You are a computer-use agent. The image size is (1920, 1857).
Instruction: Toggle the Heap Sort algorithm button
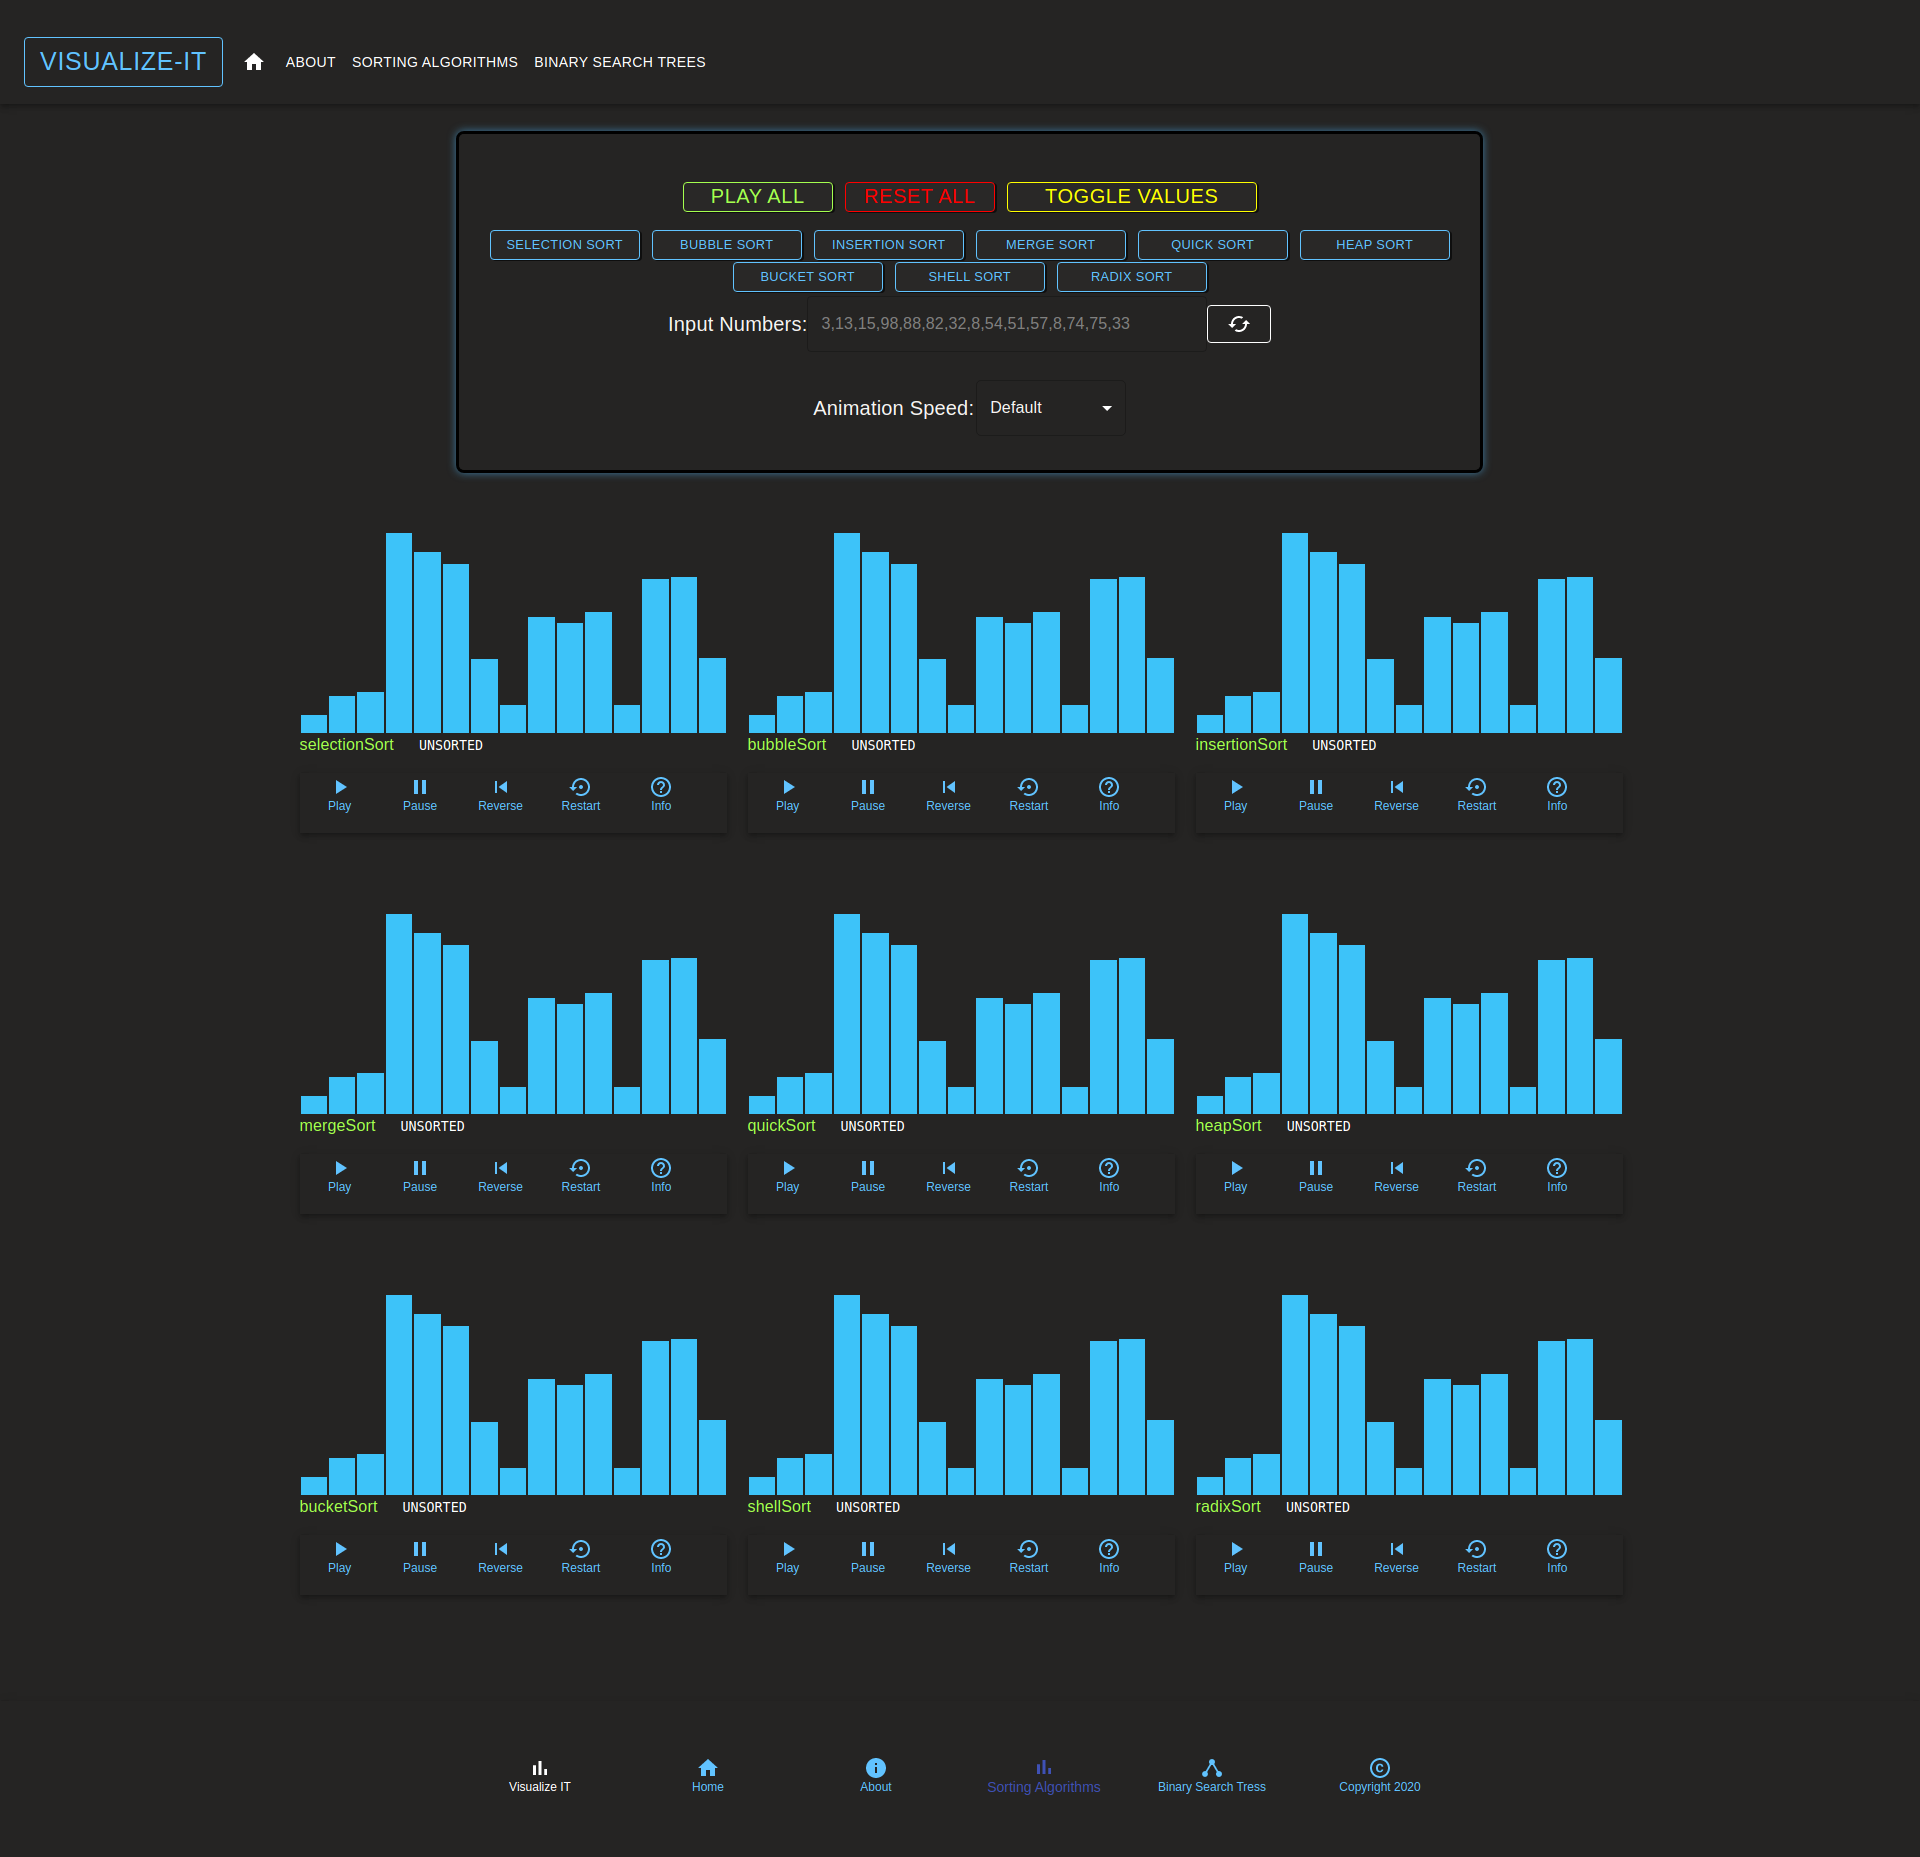pos(1374,245)
